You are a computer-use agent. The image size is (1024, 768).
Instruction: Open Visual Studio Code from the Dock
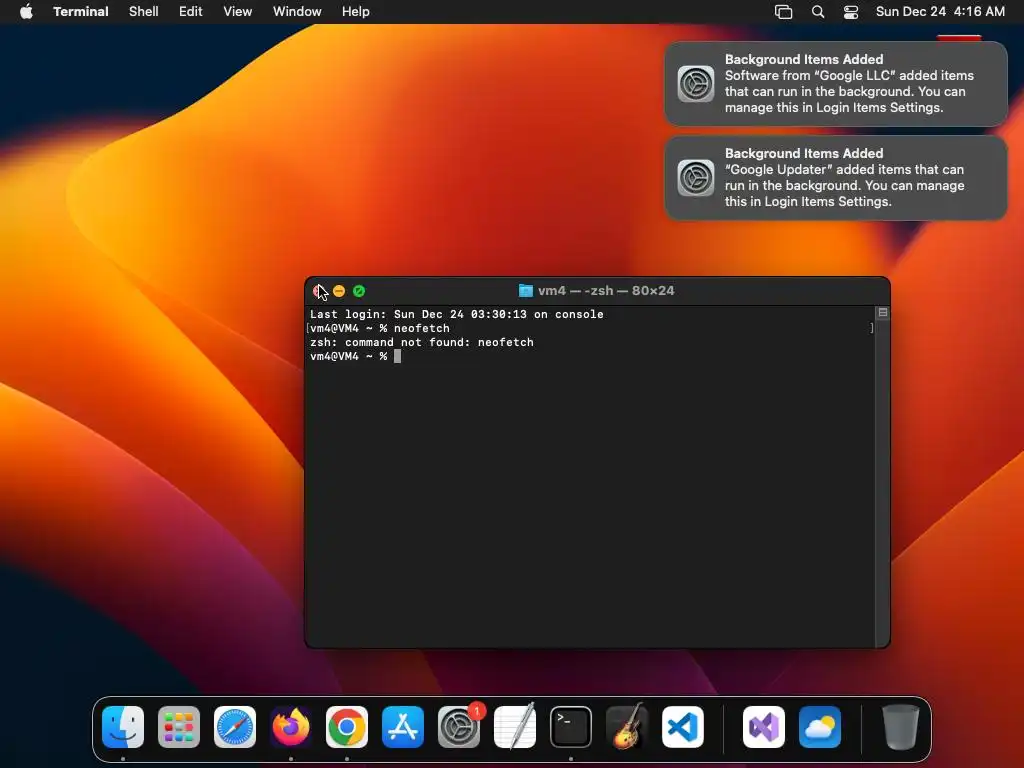[683, 727]
